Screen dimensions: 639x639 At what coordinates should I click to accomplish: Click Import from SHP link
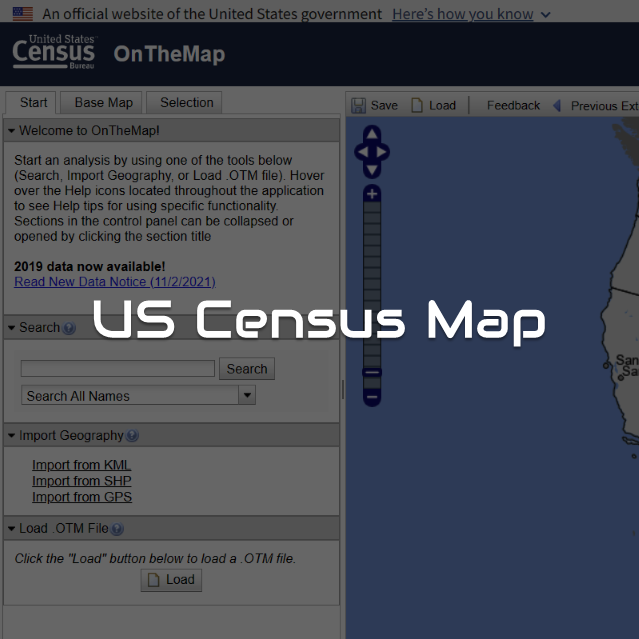coord(82,481)
